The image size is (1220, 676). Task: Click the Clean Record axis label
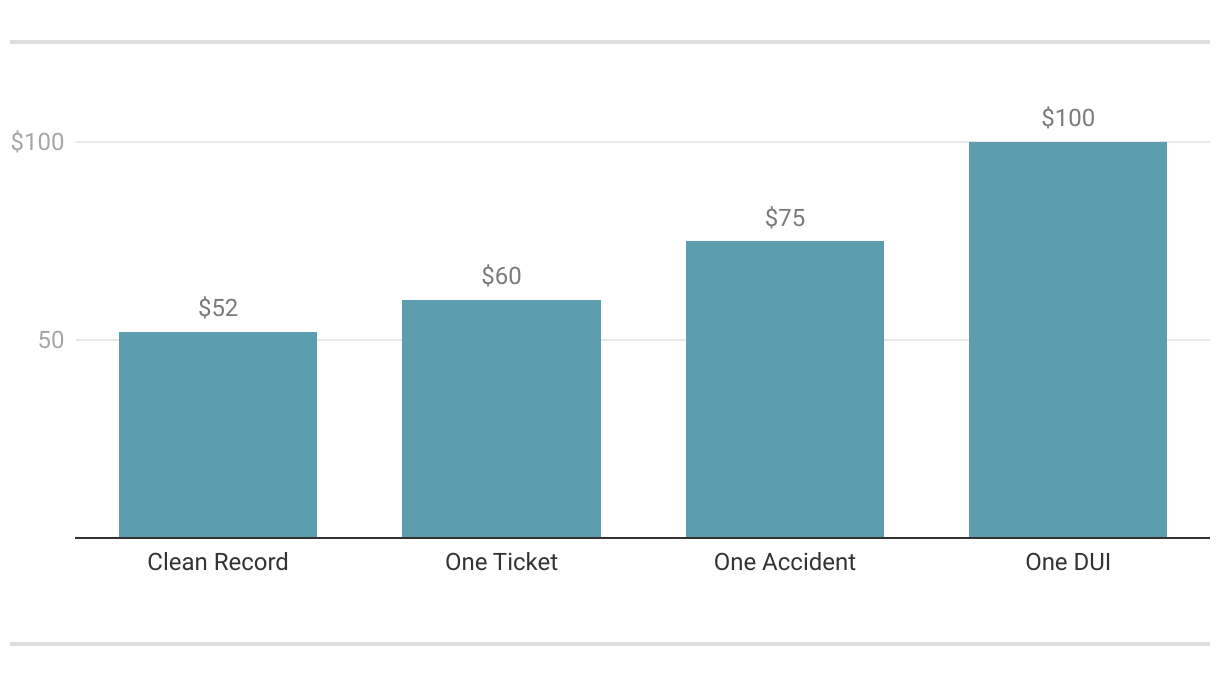[218, 562]
